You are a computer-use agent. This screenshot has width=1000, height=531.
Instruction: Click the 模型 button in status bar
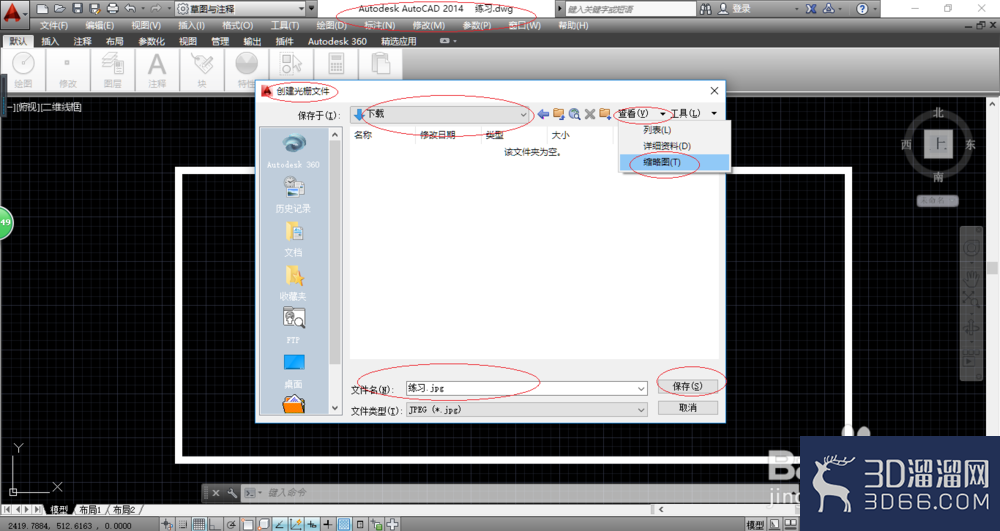755,525
